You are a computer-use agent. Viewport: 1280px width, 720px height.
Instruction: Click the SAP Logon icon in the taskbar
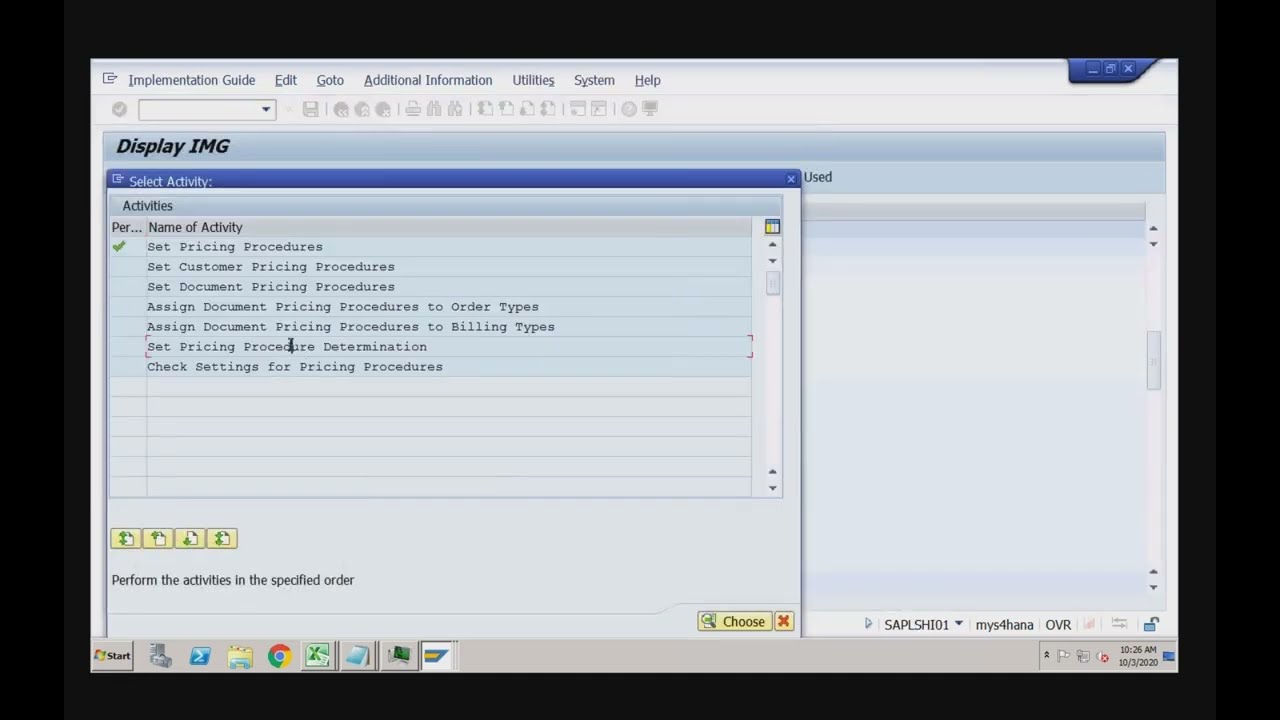click(x=437, y=656)
